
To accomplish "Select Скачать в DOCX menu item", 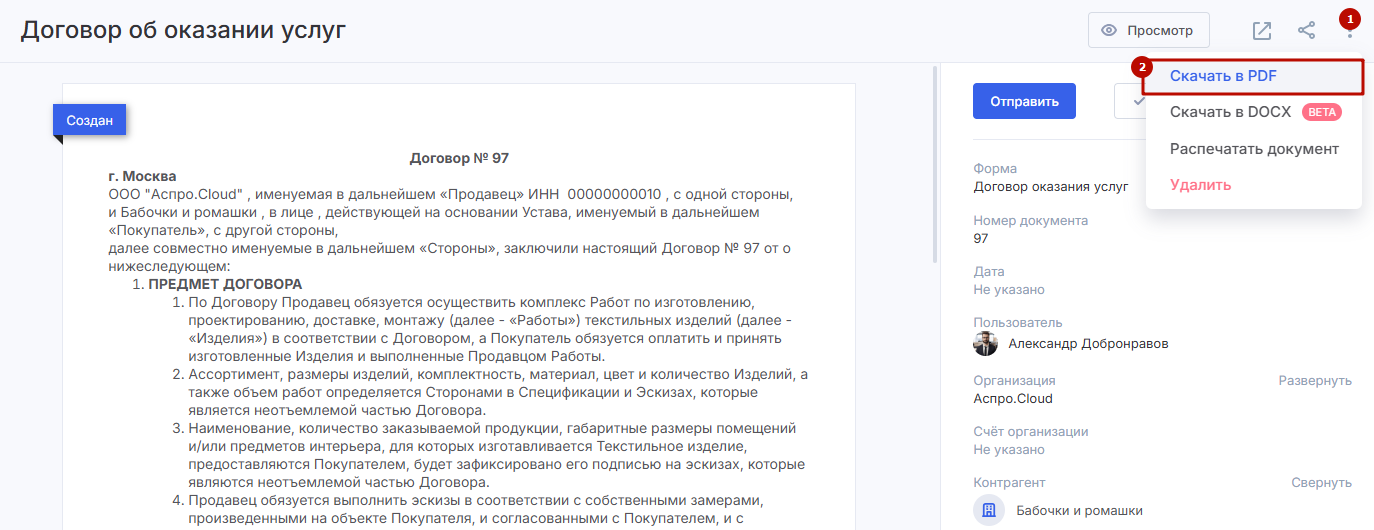I will click(x=1253, y=112).
